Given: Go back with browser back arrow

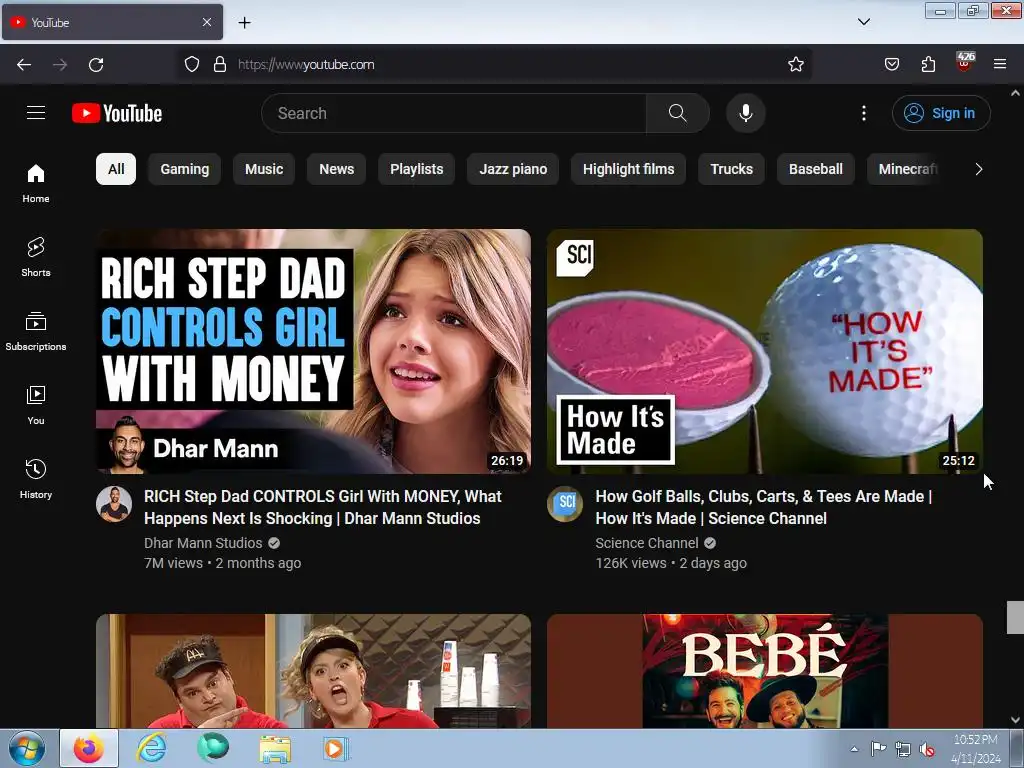Looking at the screenshot, I should 24,65.
